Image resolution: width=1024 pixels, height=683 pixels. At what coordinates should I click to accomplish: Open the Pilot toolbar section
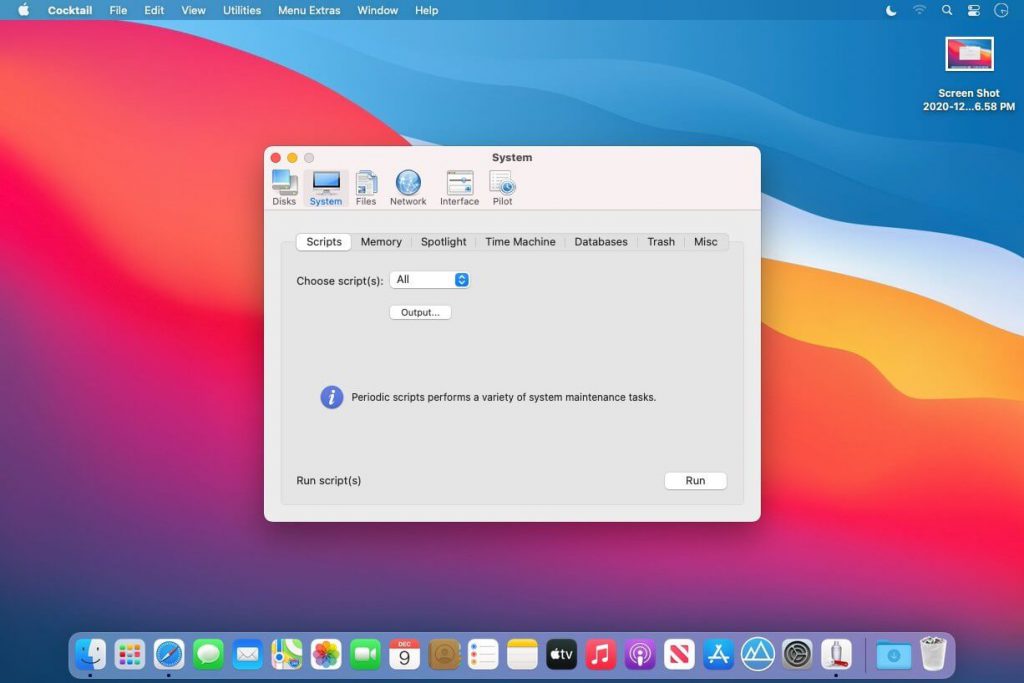[502, 187]
